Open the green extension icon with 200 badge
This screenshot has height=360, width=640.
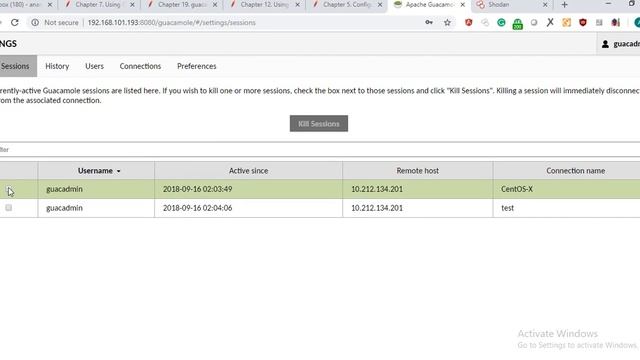[518, 24]
